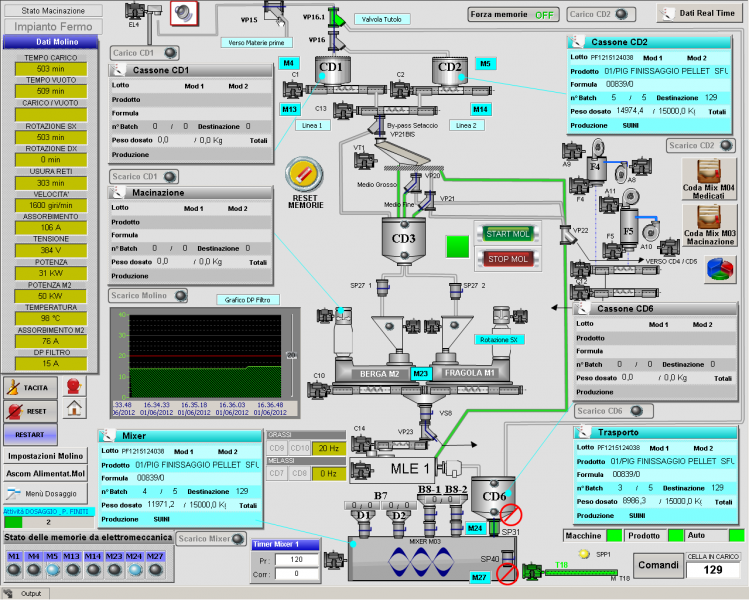Viewport: 749px width, 600px height.
Task: Click the CD6 silo icon
Action: coord(493,497)
